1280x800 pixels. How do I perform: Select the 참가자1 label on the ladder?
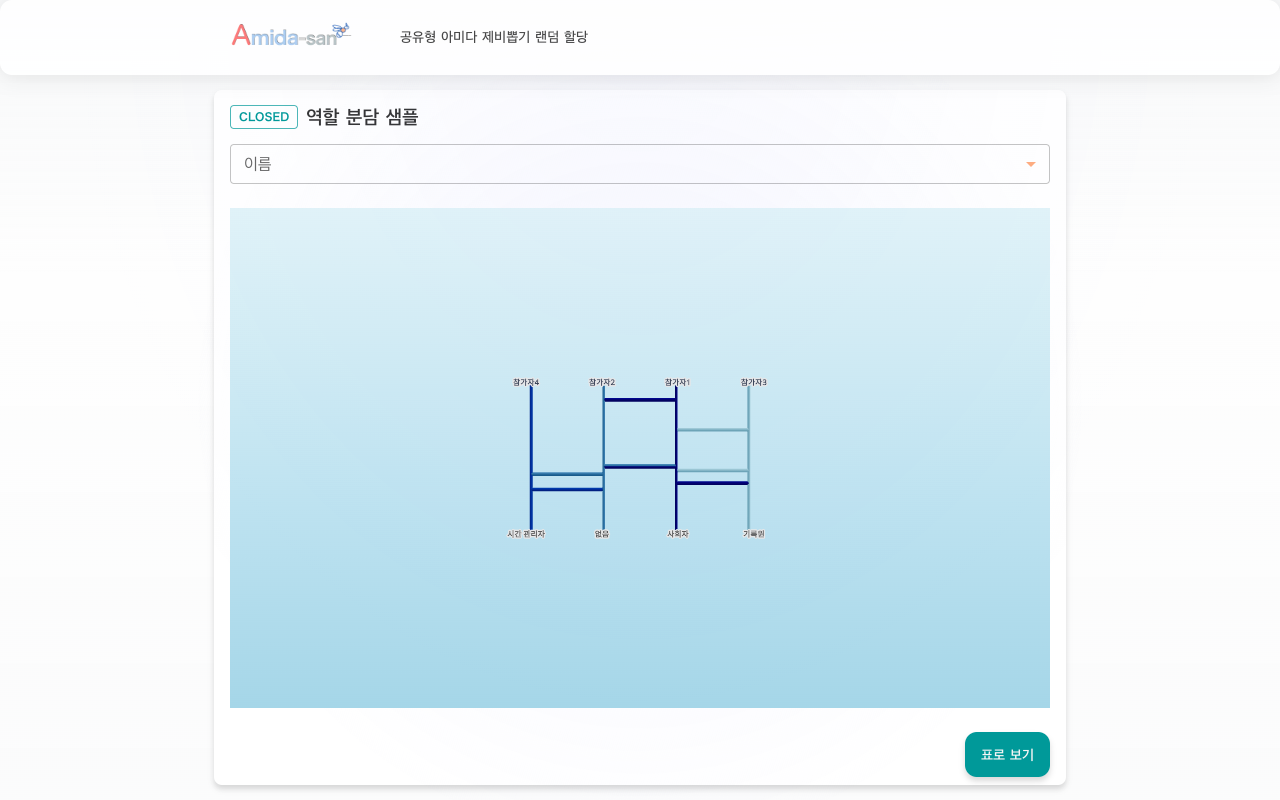677,382
